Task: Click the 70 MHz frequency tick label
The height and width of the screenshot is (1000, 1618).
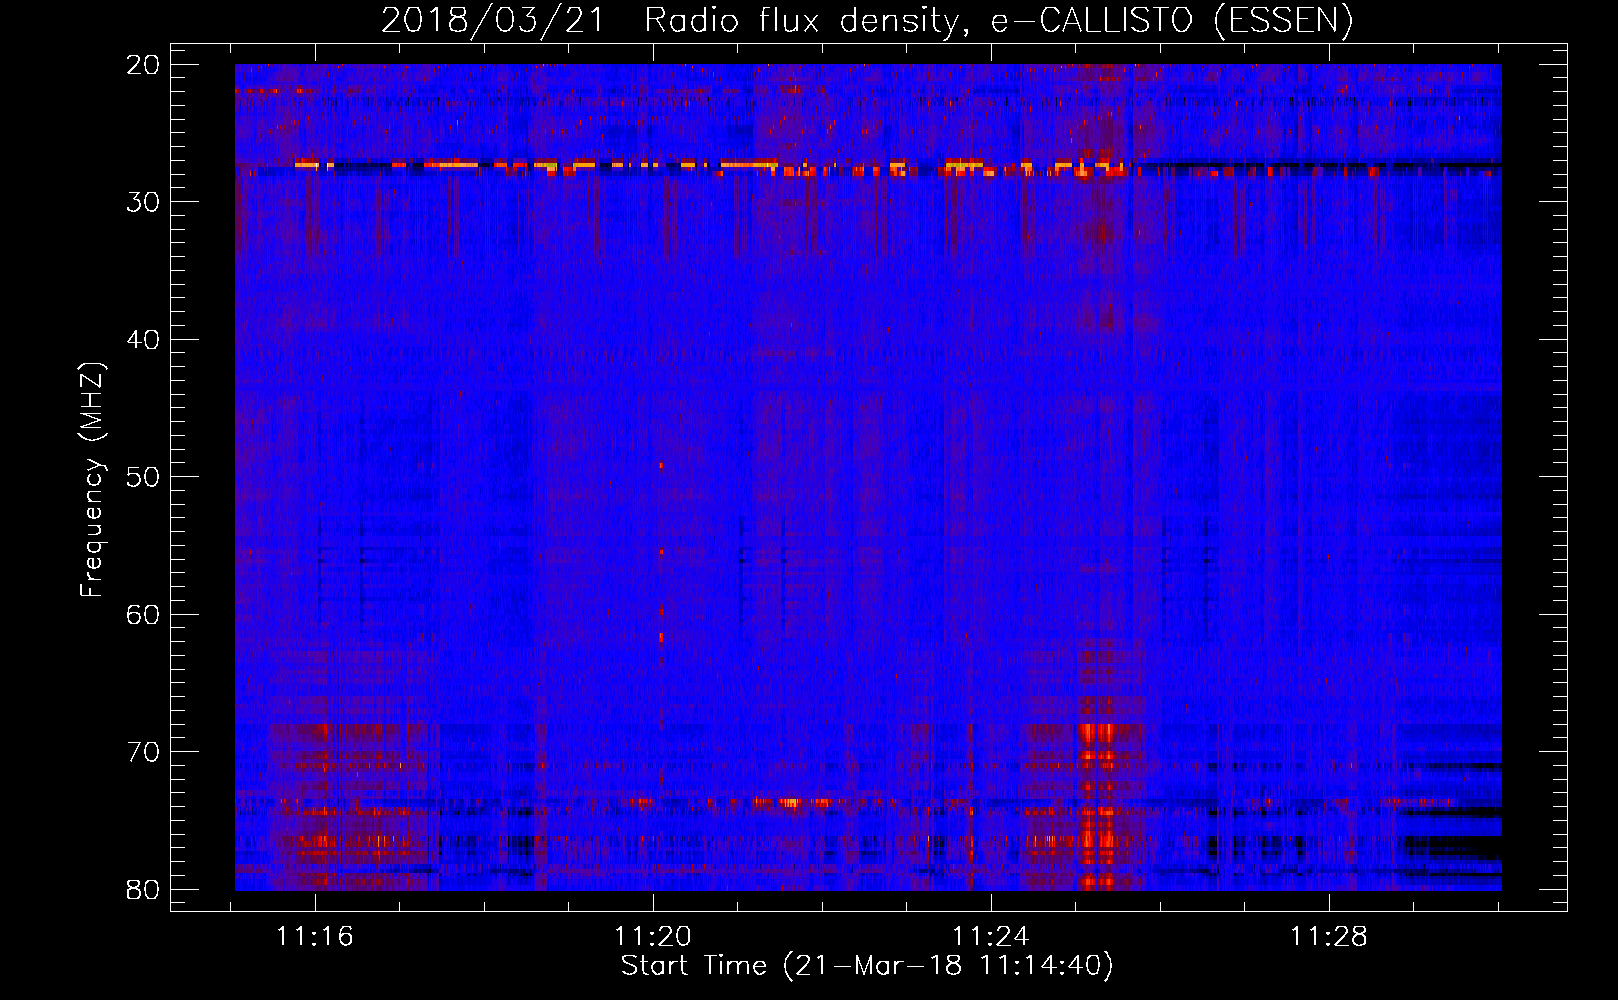Action: click(x=144, y=752)
